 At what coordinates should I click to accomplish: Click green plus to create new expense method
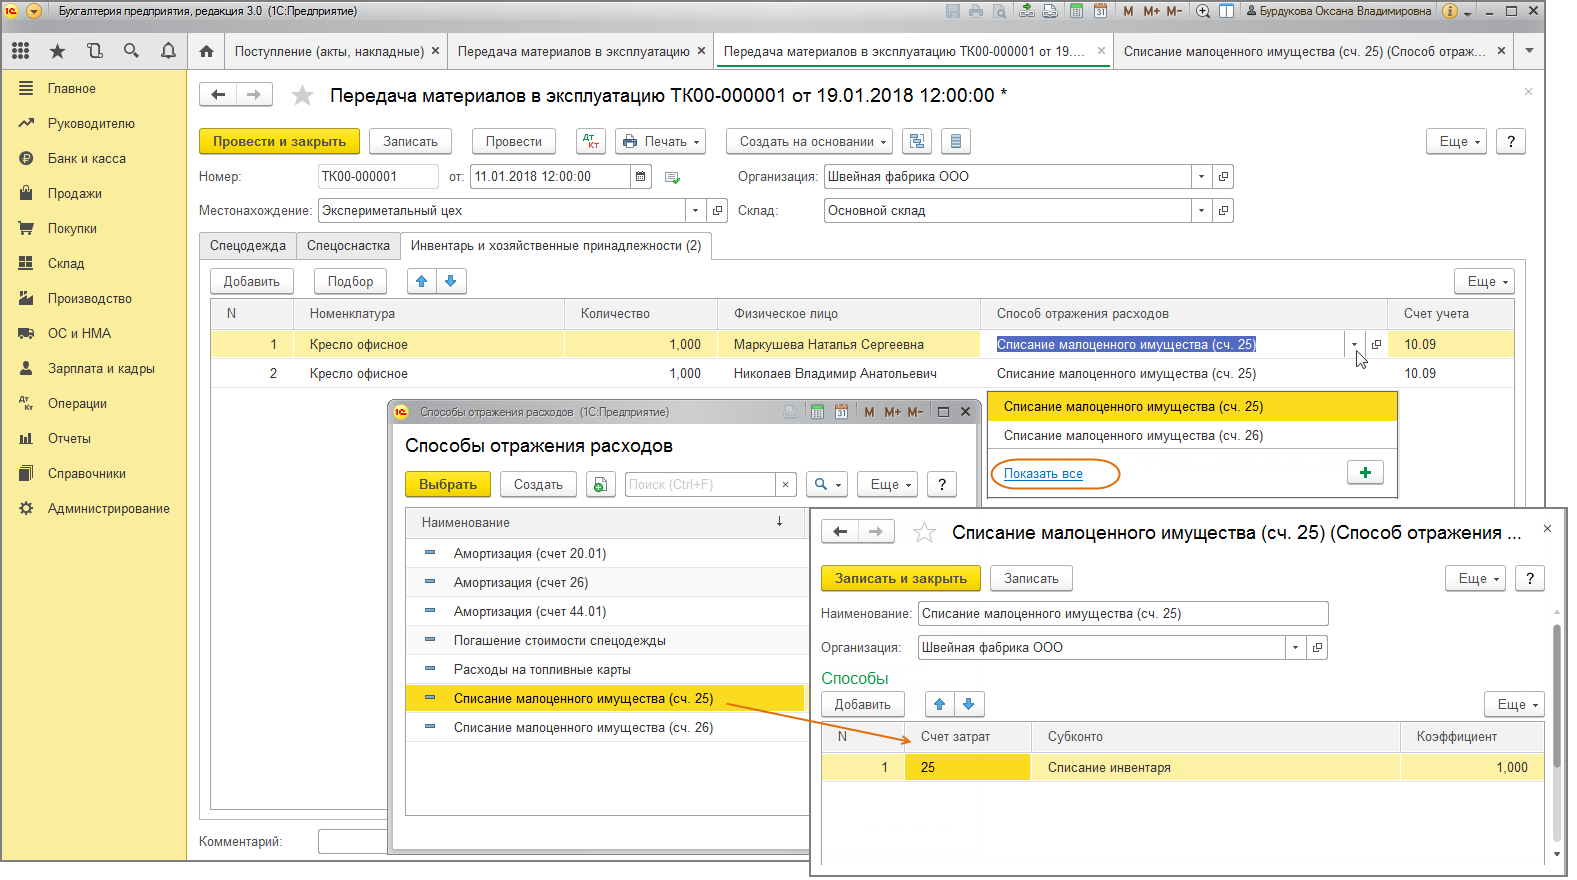pyautogui.click(x=1365, y=472)
